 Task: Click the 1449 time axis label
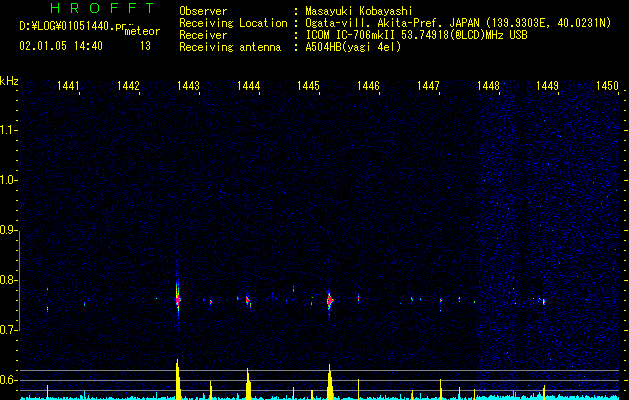point(548,86)
